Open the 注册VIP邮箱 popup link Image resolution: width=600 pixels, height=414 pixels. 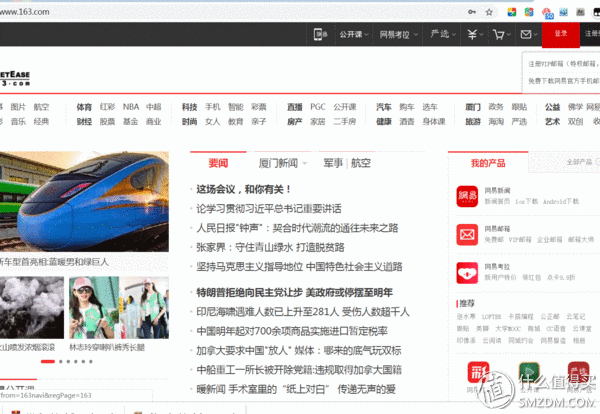tap(564, 64)
